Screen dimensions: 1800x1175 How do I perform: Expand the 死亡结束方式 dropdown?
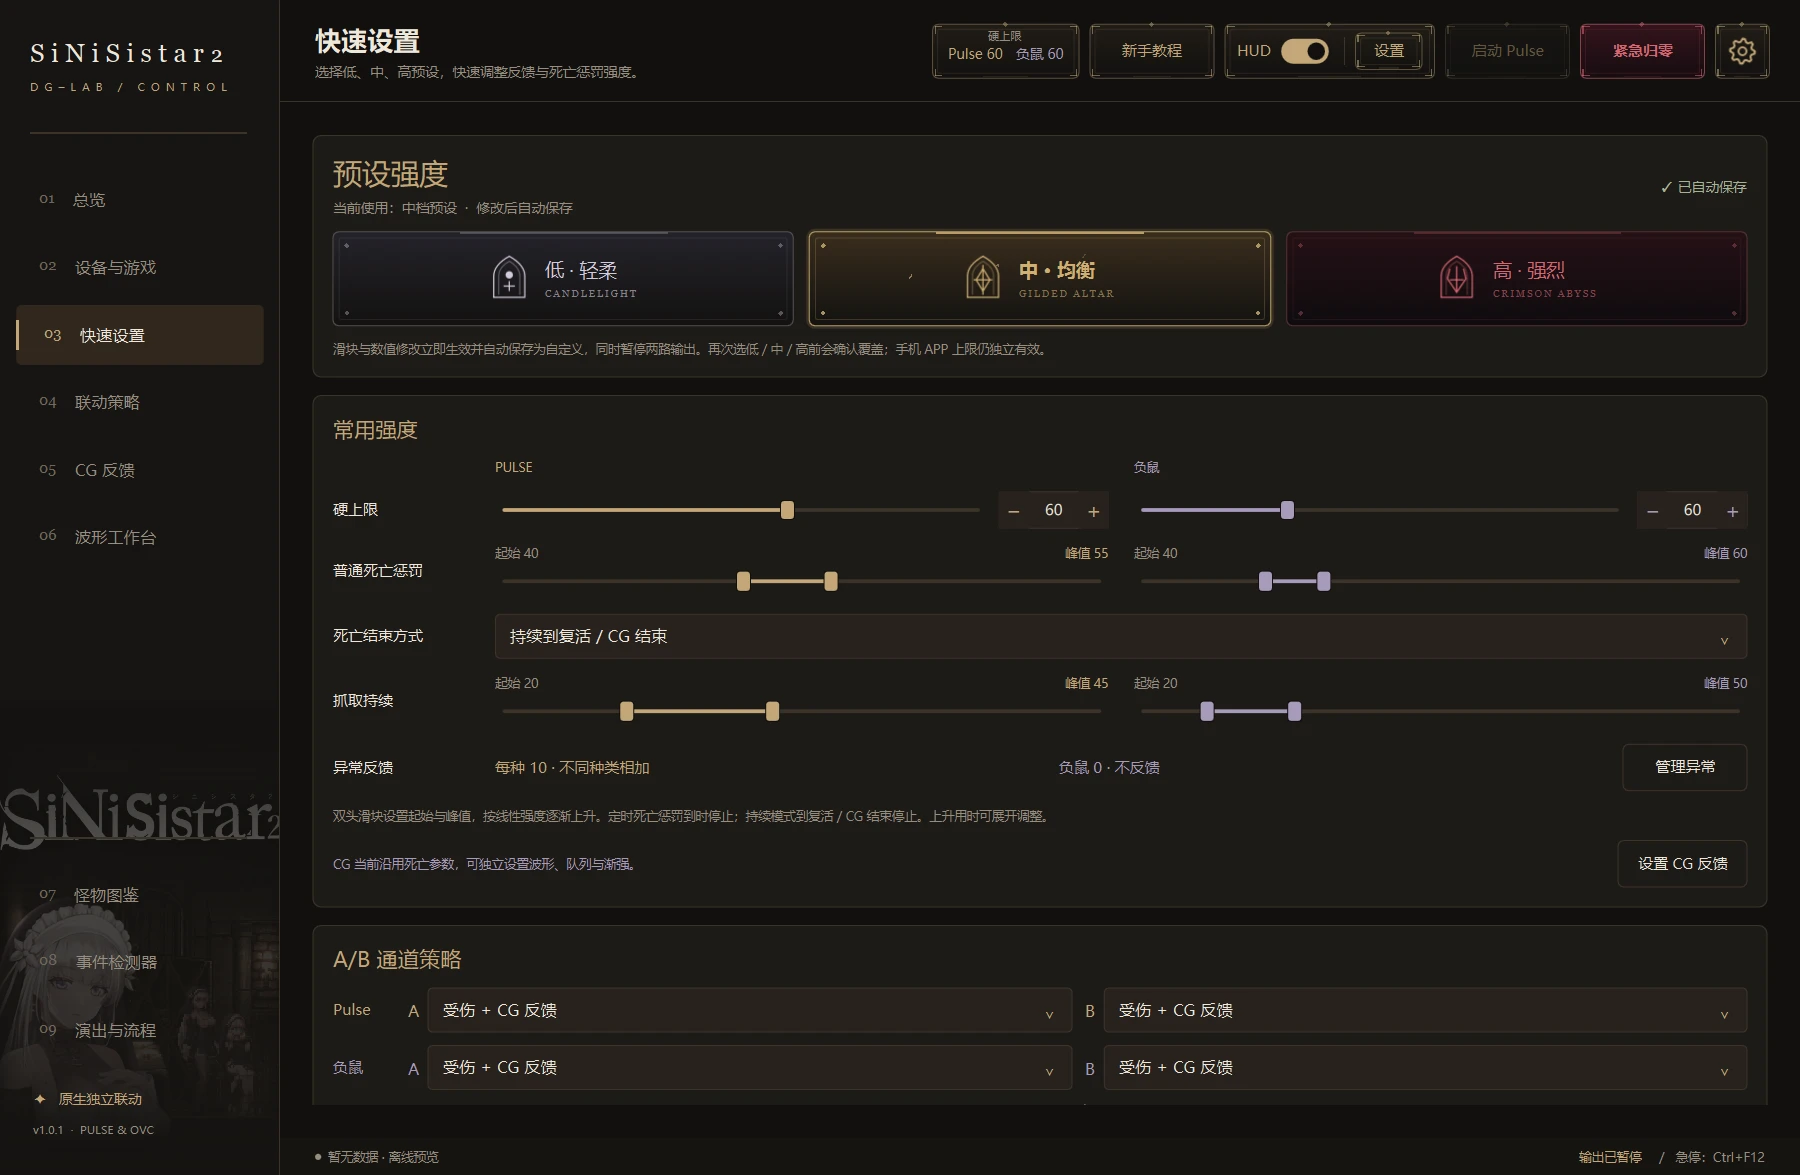tap(1121, 637)
